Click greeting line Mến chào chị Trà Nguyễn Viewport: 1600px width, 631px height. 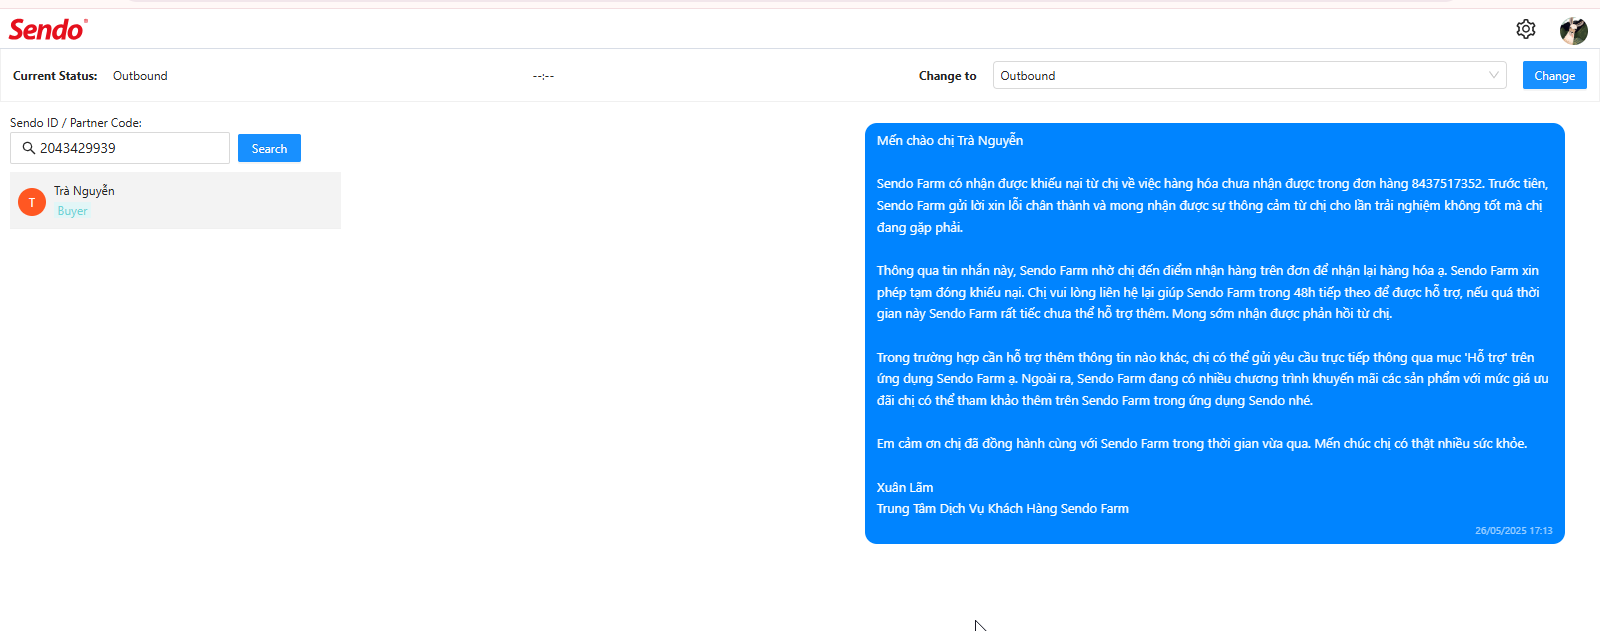[950, 141]
